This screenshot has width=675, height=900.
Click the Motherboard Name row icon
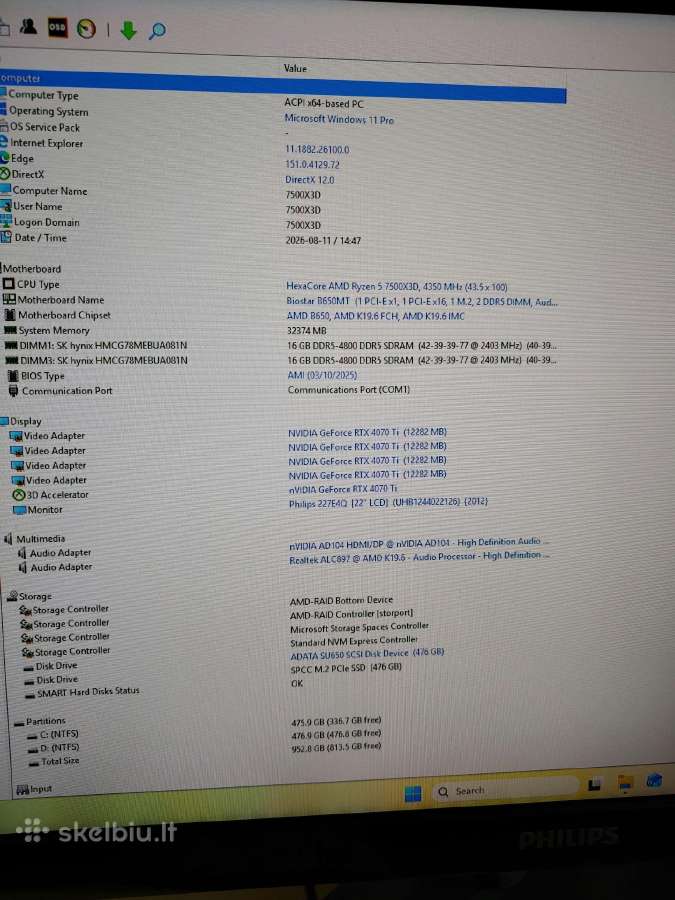tap(9, 299)
